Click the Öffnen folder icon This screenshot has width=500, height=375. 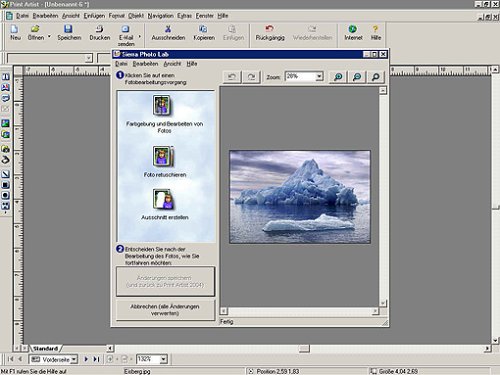pyautogui.click(x=35, y=29)
